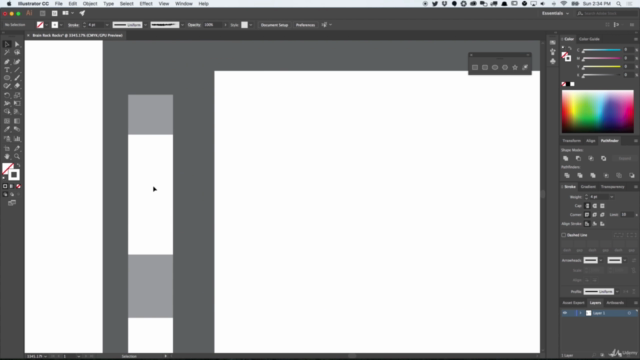Select the Scale tool
The image size is (640, 360).
point(17,95)
